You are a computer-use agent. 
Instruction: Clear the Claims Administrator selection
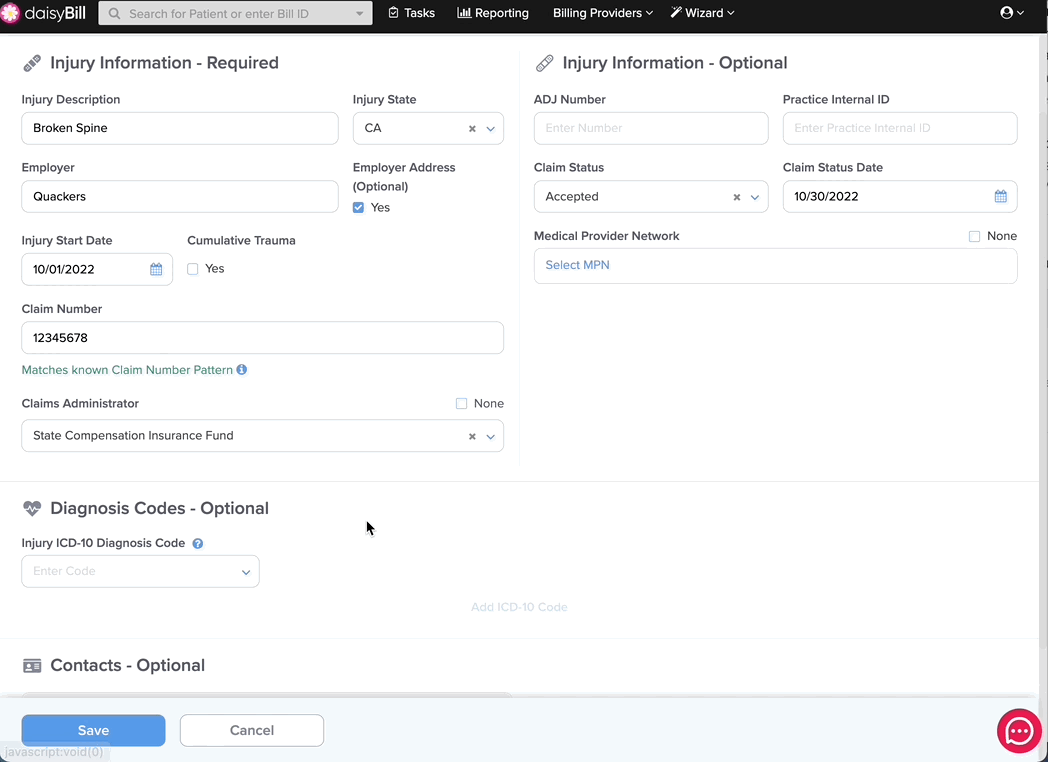pyautogui.click(x=472, y=436)
